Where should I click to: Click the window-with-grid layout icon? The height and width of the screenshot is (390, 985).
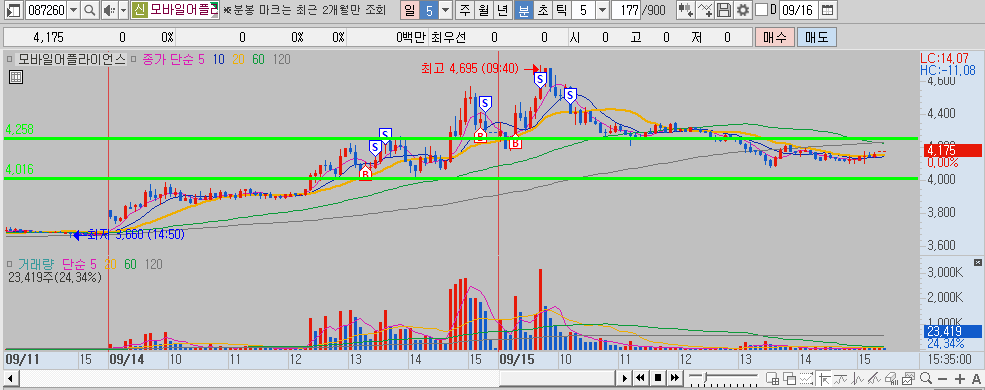pos(773,378)
